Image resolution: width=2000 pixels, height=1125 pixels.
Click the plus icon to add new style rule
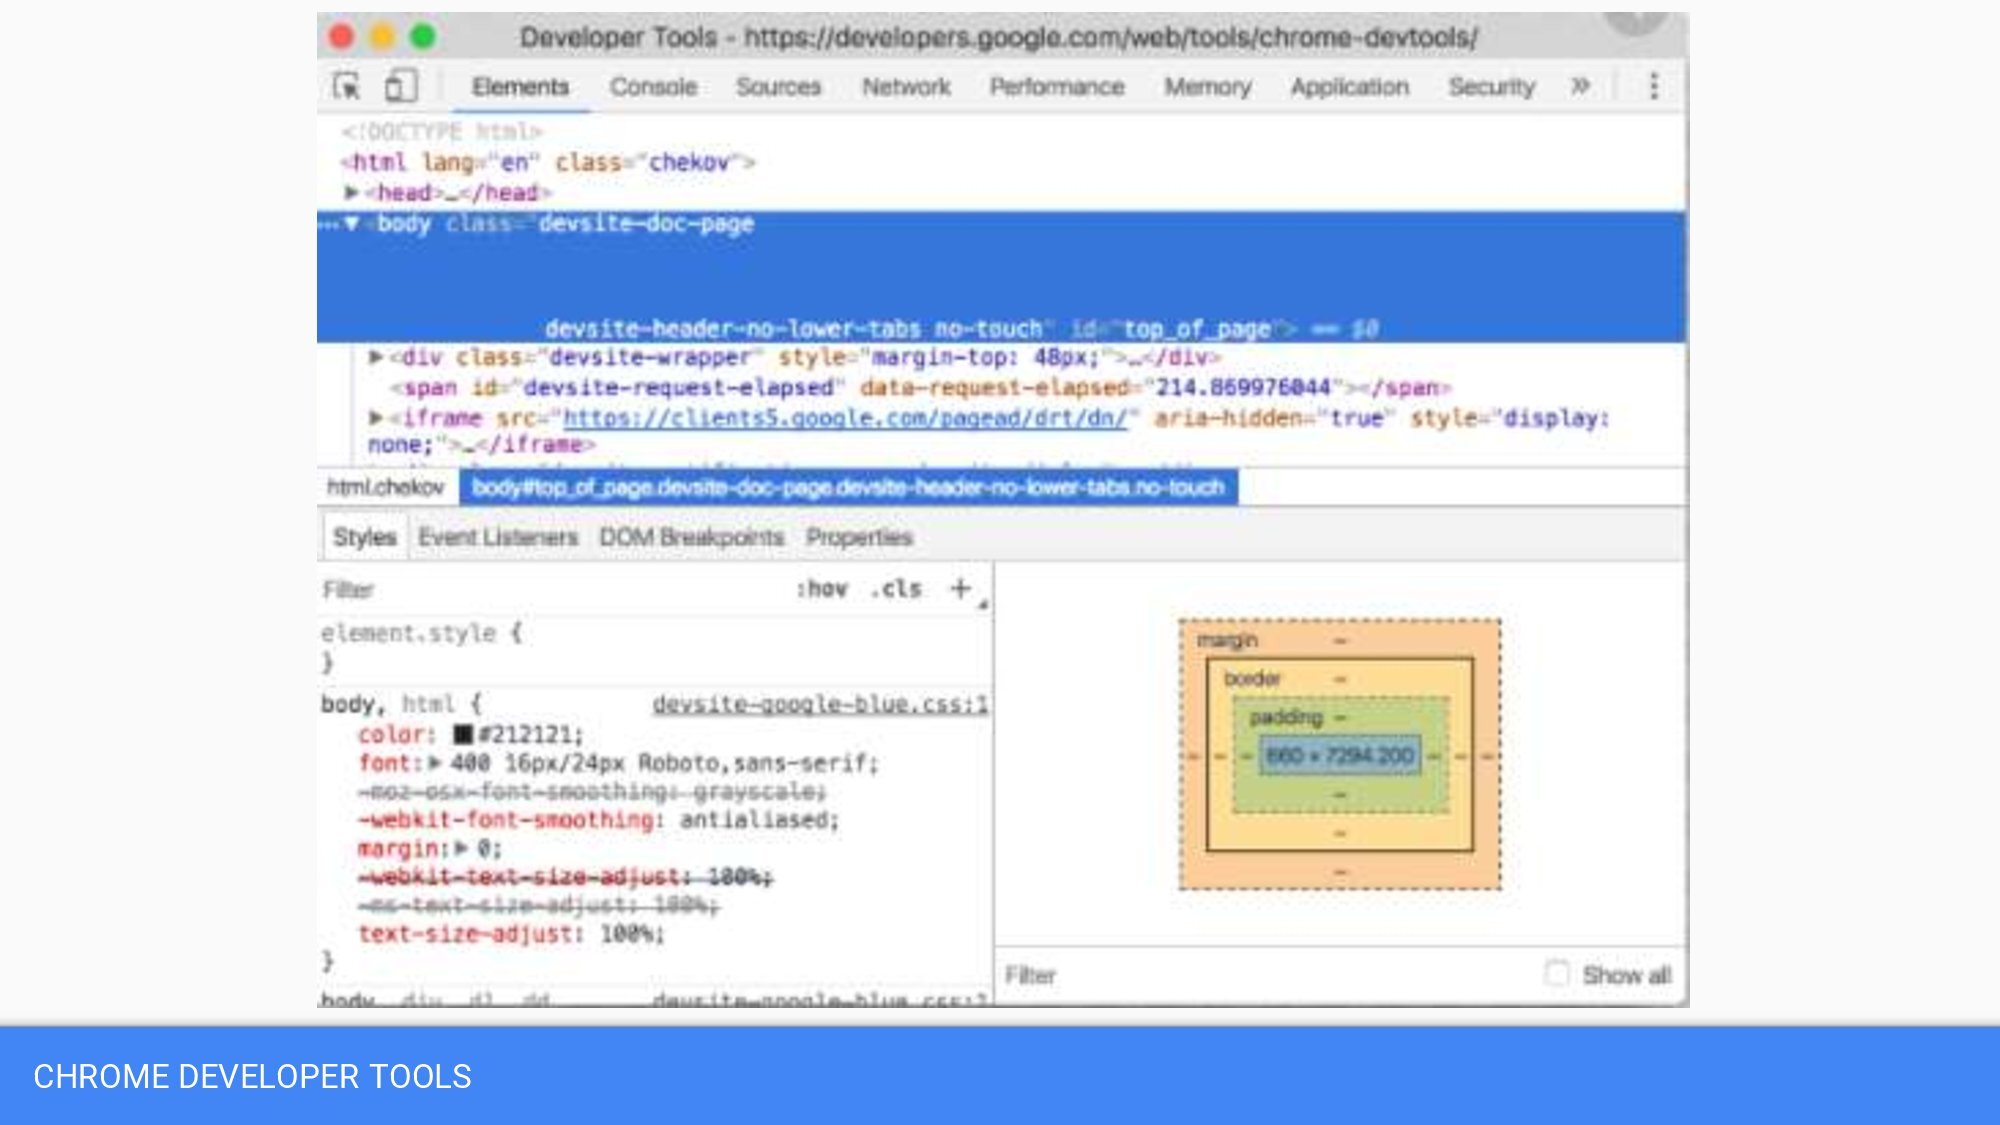click(x=960, y=588)
